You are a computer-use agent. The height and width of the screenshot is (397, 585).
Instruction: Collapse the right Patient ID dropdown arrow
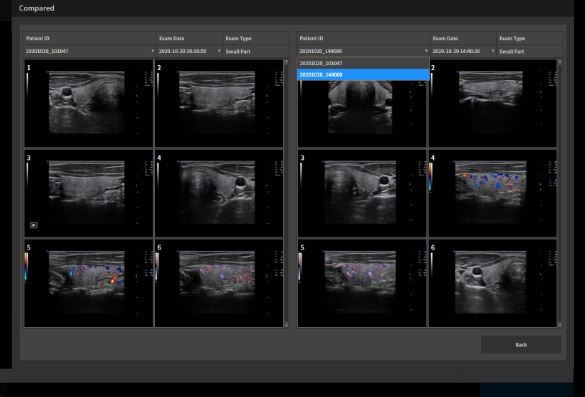pos(426,51)
